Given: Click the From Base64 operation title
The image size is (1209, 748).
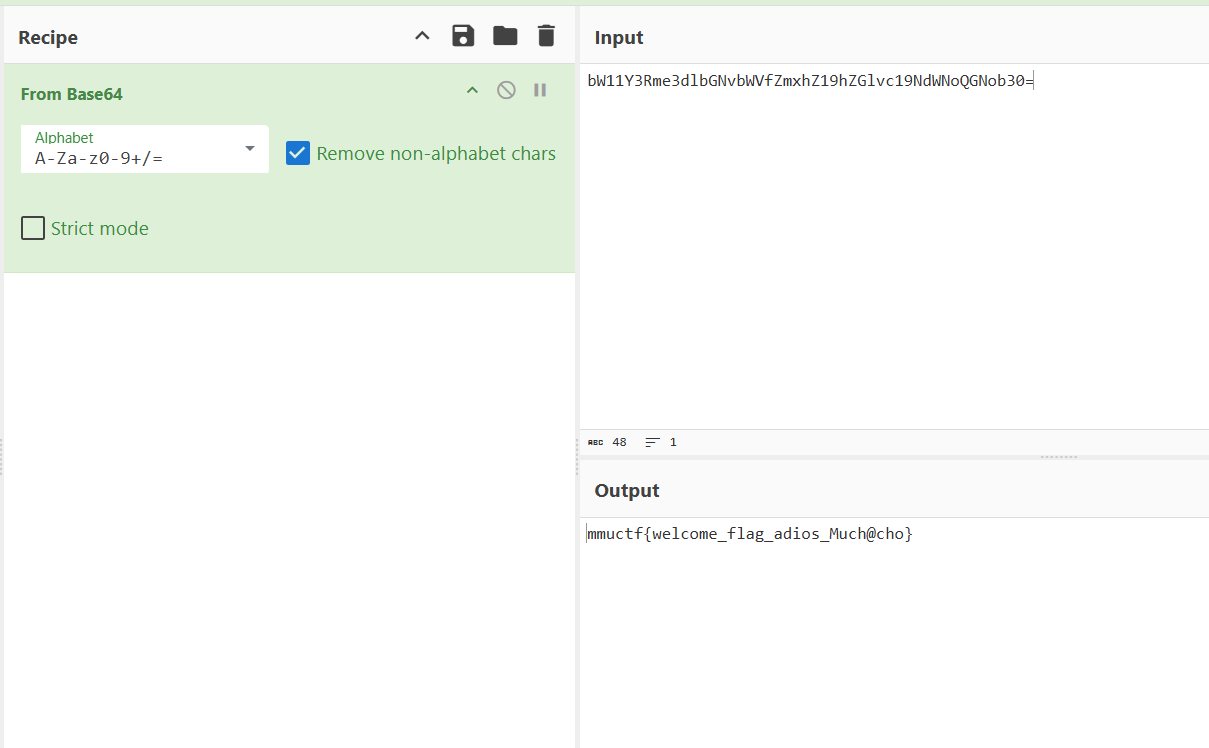Looking at the screenshot, I should click(x=72, y=94).
